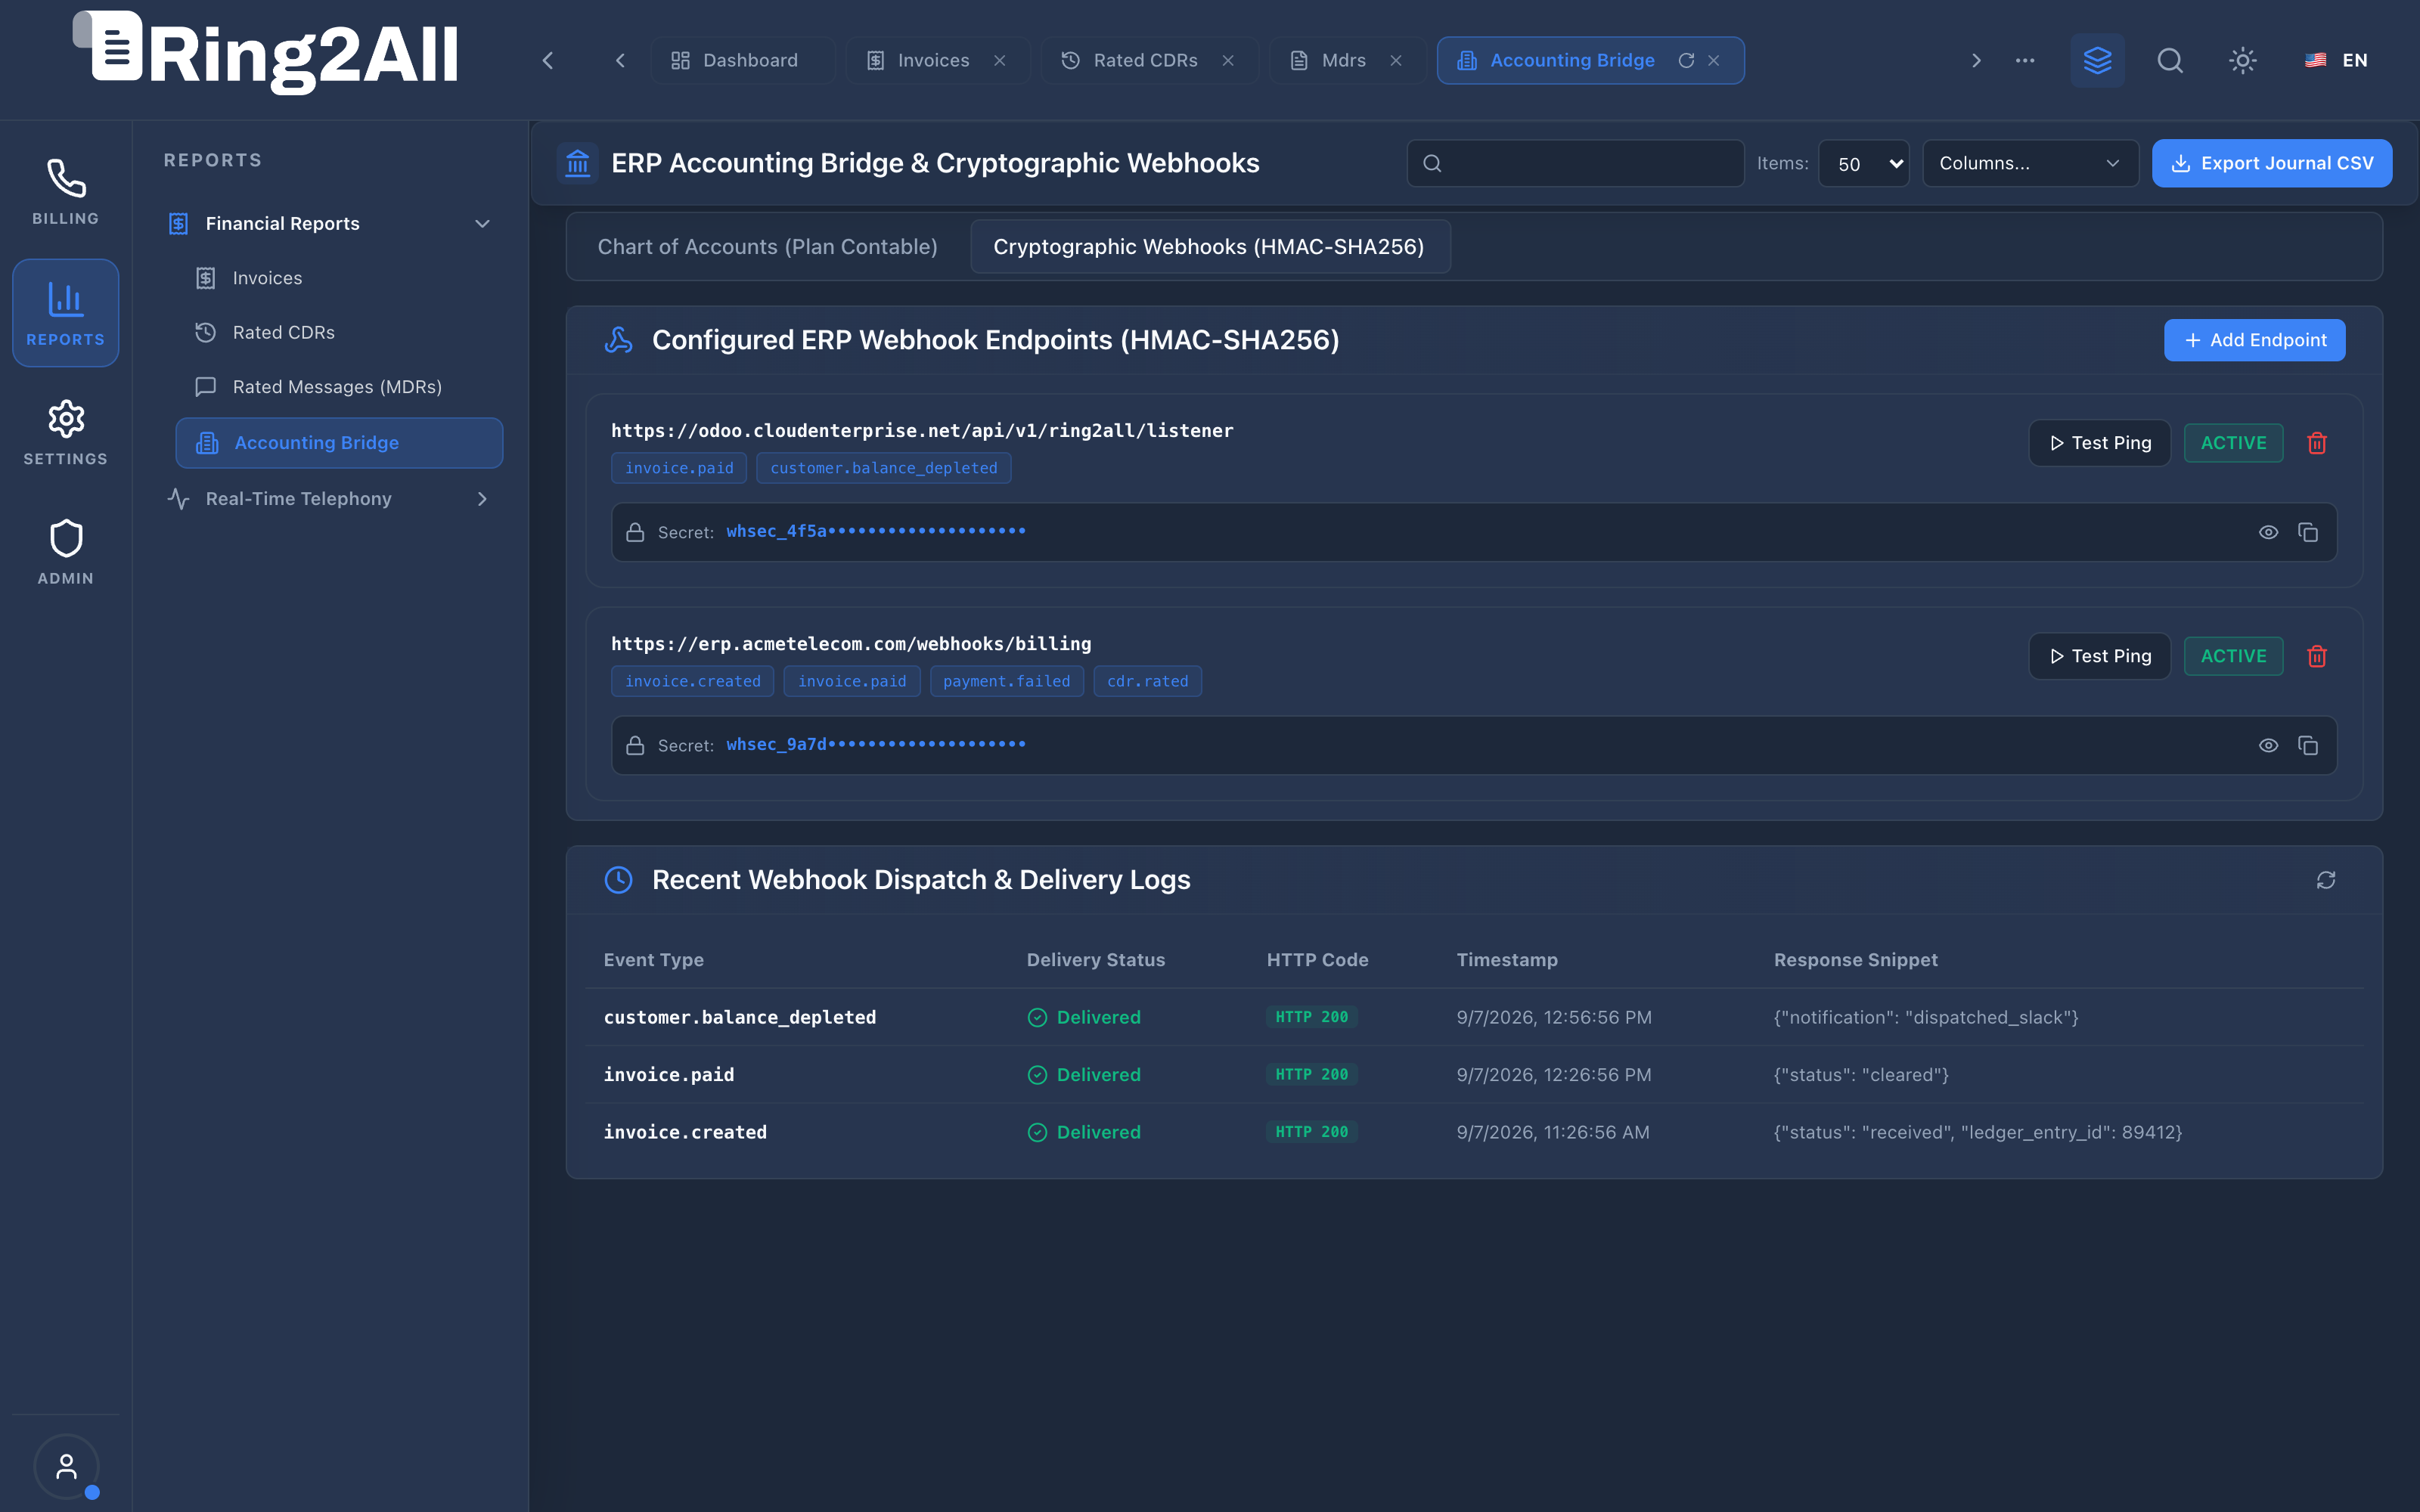This screenshot has width=2420, height=1512.
Task: Reload the Accounting Bridge tab
Action: [1686, 61]
